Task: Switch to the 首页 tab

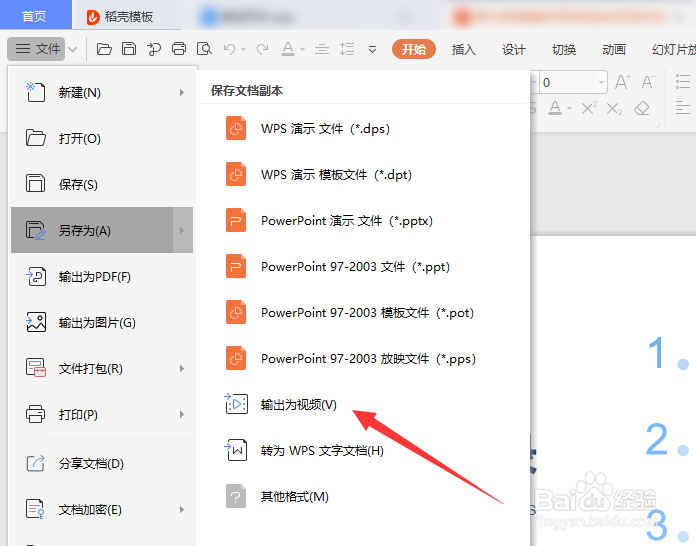Action: (35, 16)
